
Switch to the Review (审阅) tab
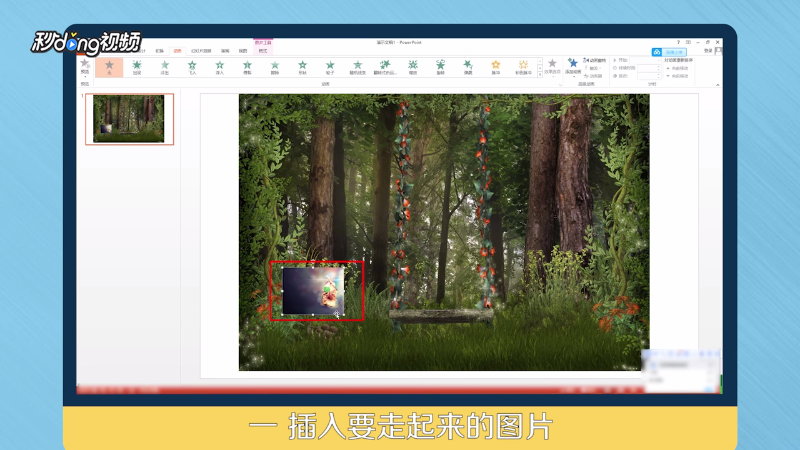[x=225, y=51]
